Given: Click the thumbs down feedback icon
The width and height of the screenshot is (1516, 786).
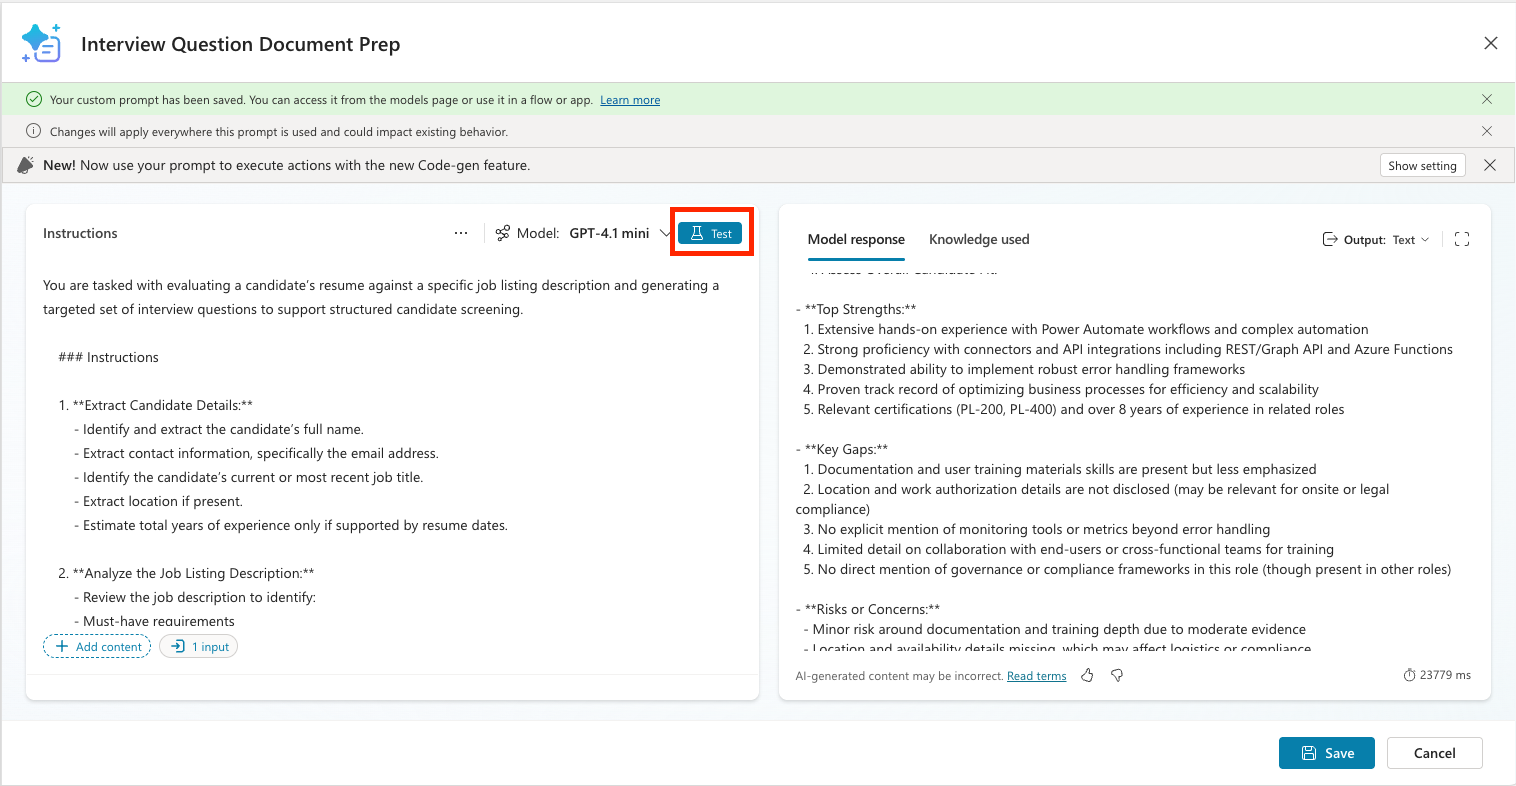Looking at the screenshot, I should pos(1117,676).
